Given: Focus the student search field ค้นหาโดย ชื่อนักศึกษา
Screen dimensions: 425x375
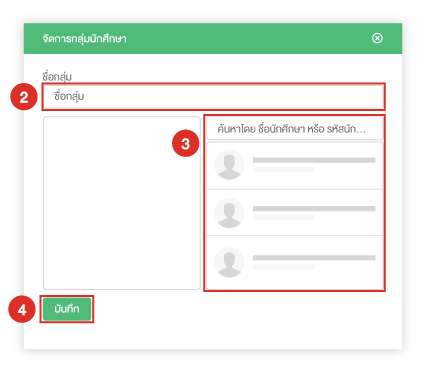Looking at the screenshot, I should click(295, 129).
